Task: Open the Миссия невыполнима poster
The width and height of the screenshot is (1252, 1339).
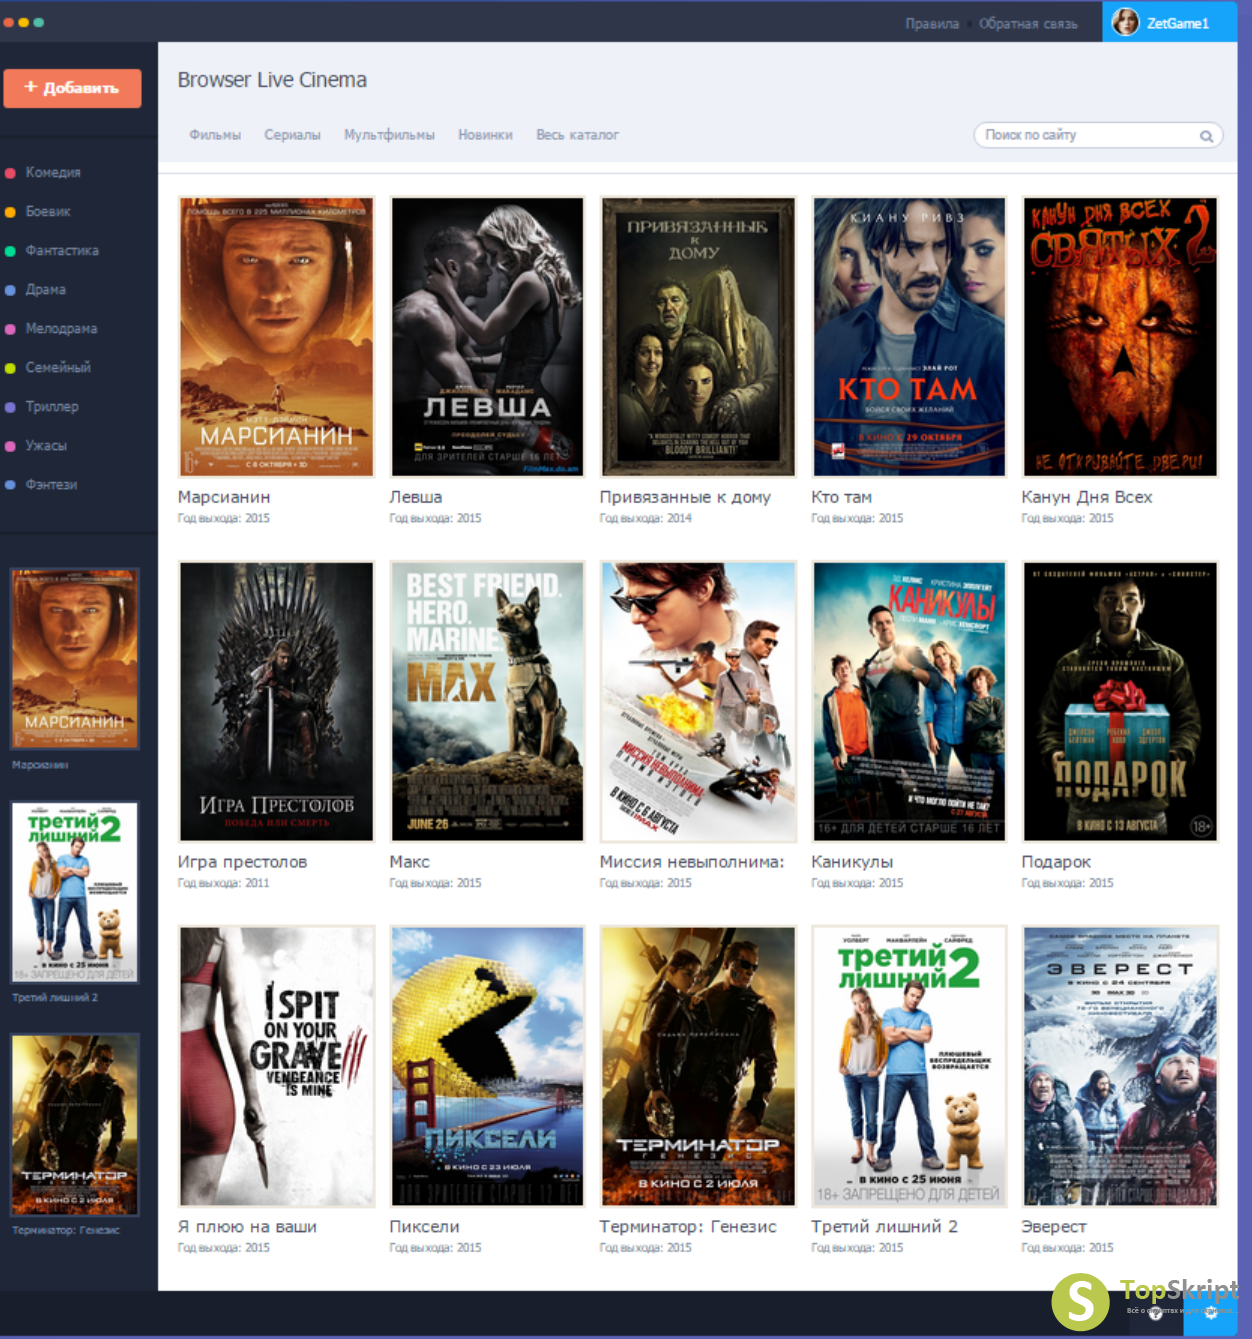Action: coord(698,701)
